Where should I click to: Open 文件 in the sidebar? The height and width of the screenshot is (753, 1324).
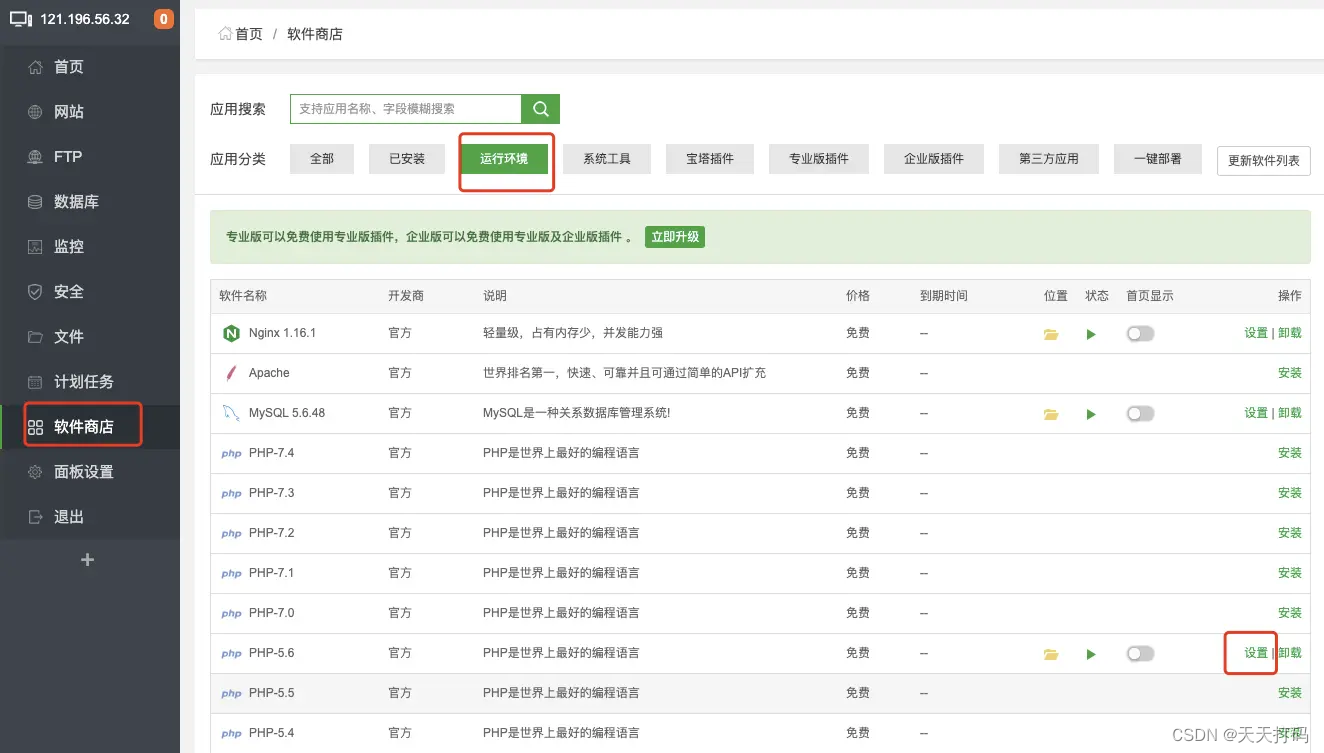click(x=90, y=337)
